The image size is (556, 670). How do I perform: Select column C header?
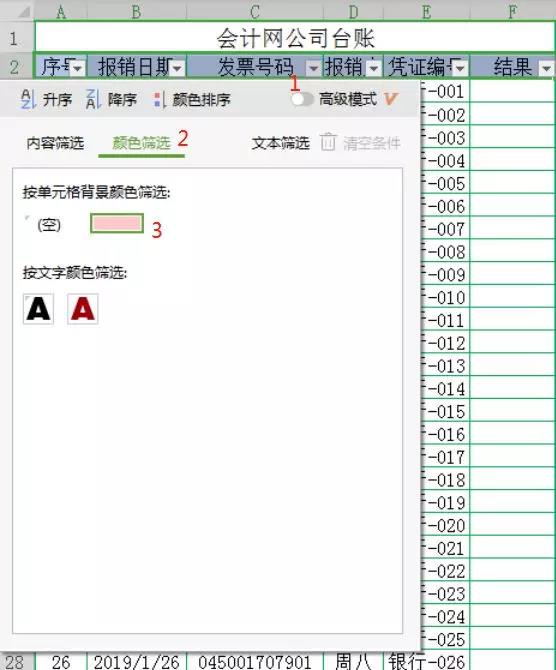[x=255, y=11]
